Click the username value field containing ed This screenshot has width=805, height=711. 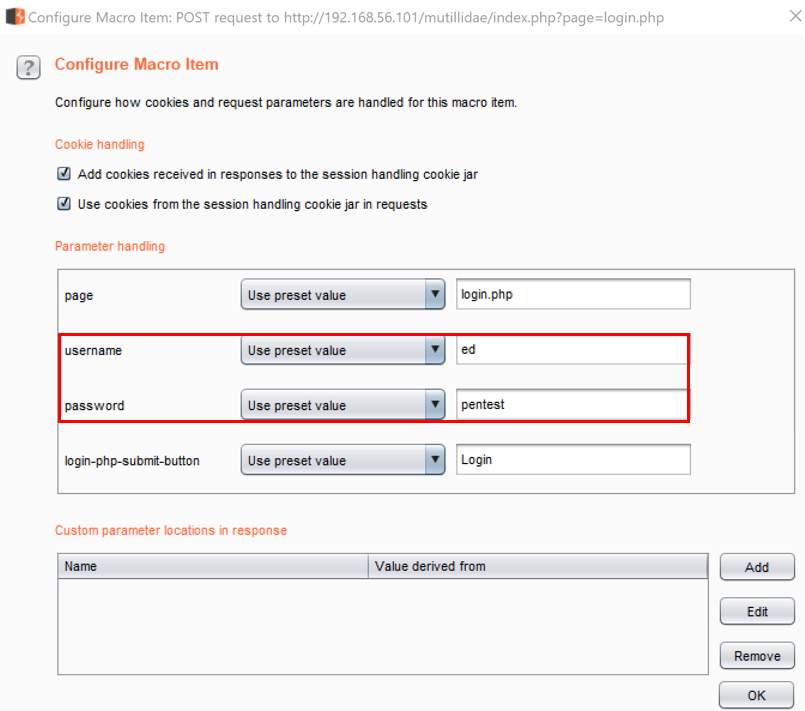(573, 351)
